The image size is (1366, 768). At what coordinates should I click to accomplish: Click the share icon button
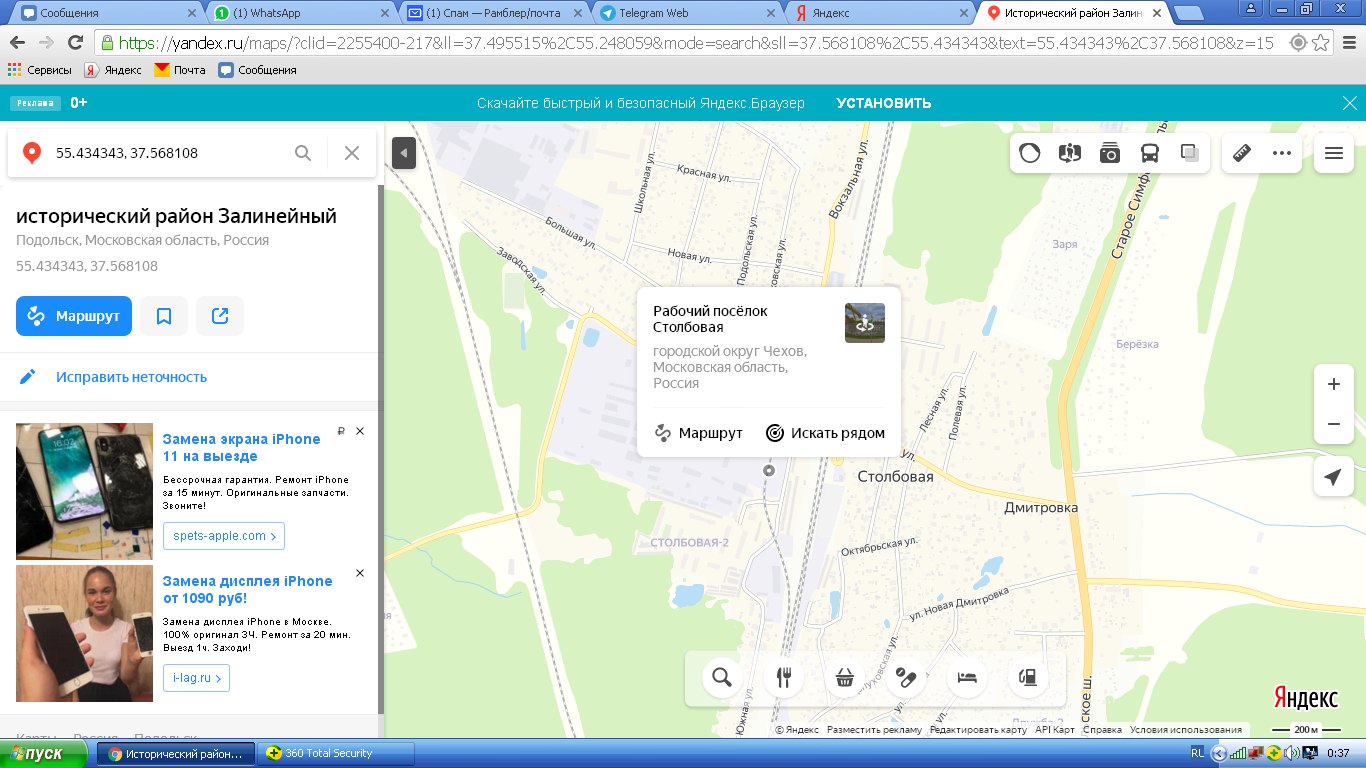(220, 316)
